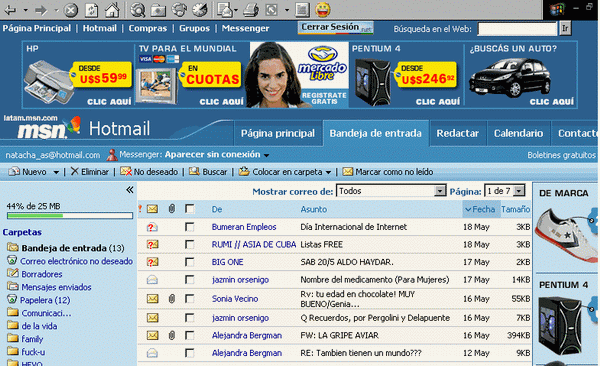Open the Back button history dropdown arrow
The width and height of the screenshot is (600, 366).
[x=26, y=10]
